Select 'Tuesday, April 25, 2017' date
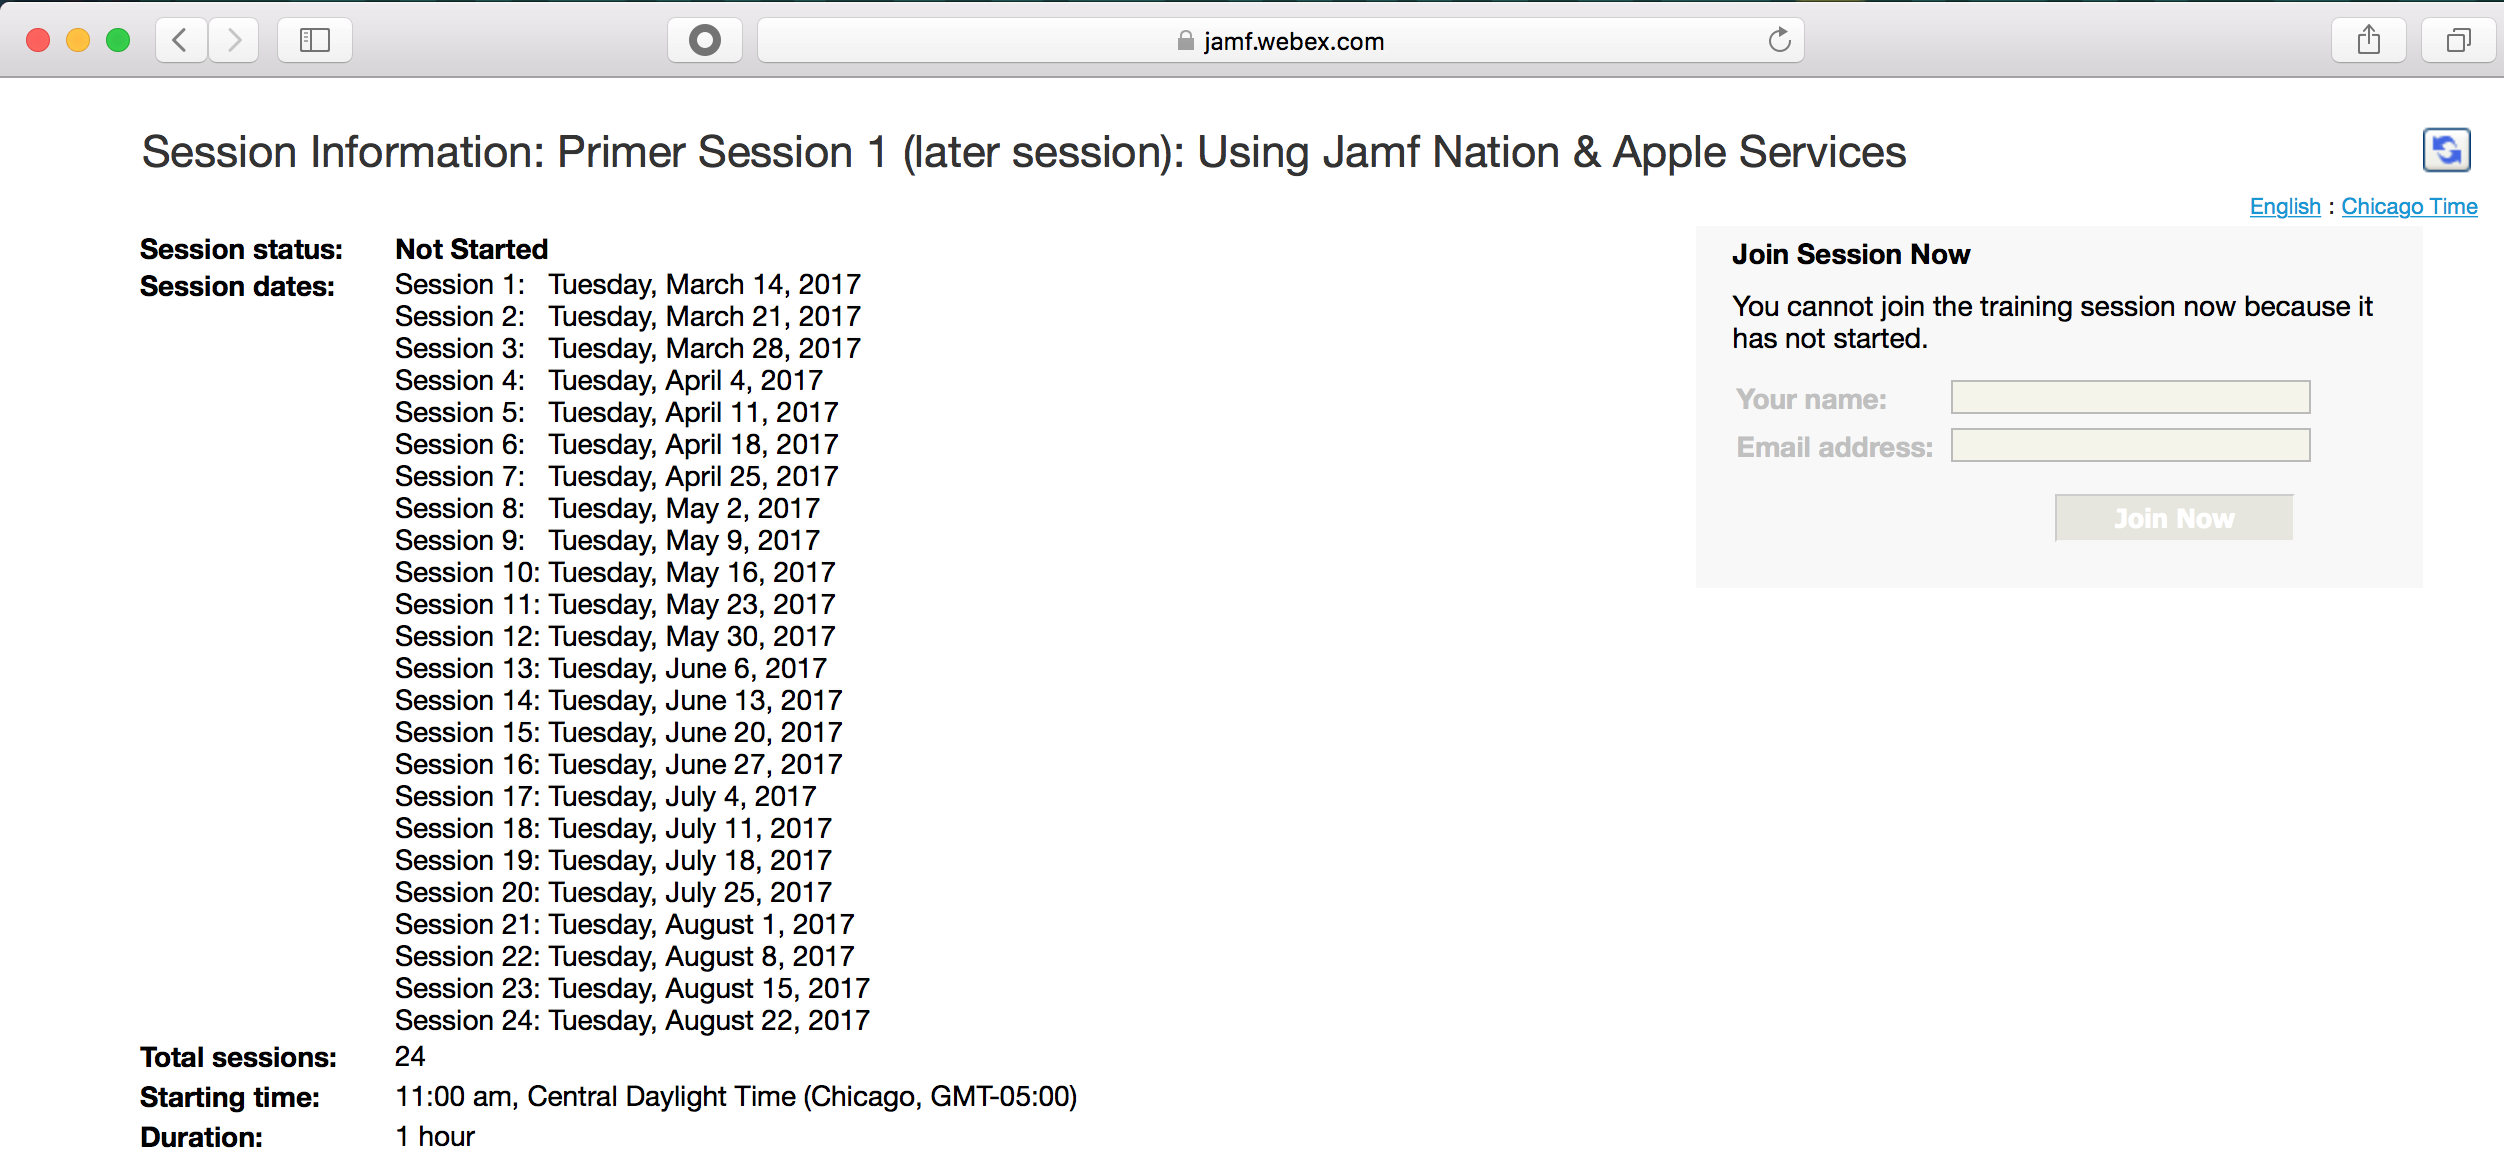The height and width of the screenshot is (1154, 2504). 694,477
